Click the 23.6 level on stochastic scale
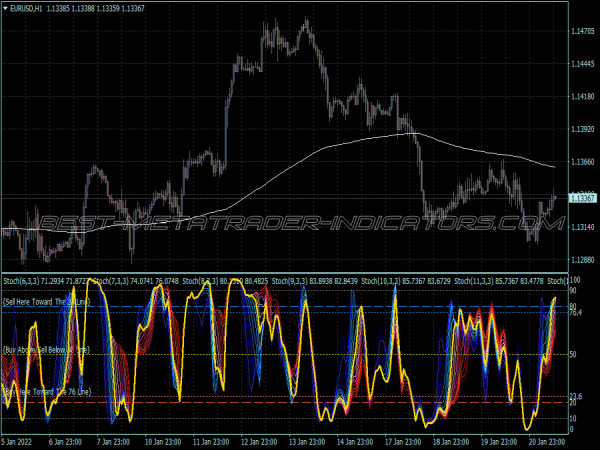 coord(576,396)
